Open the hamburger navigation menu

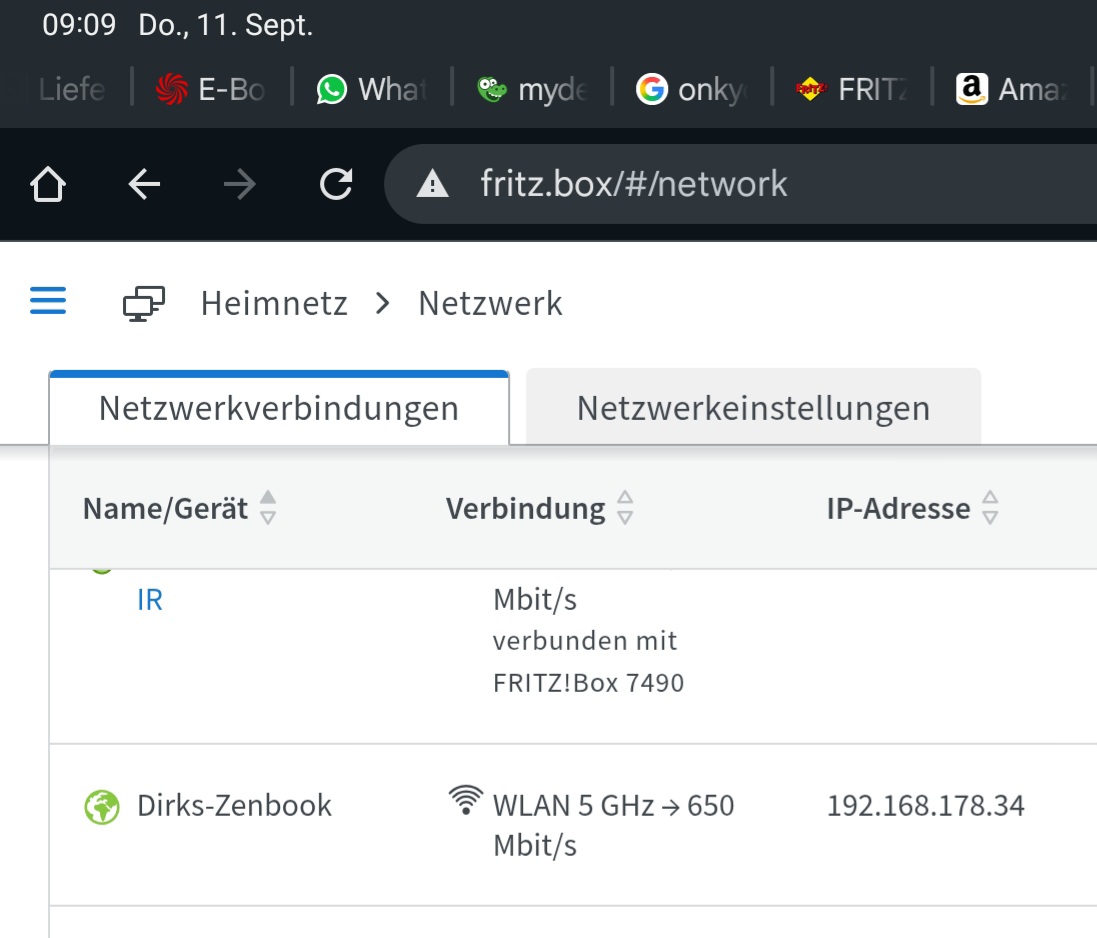(48, 301)
